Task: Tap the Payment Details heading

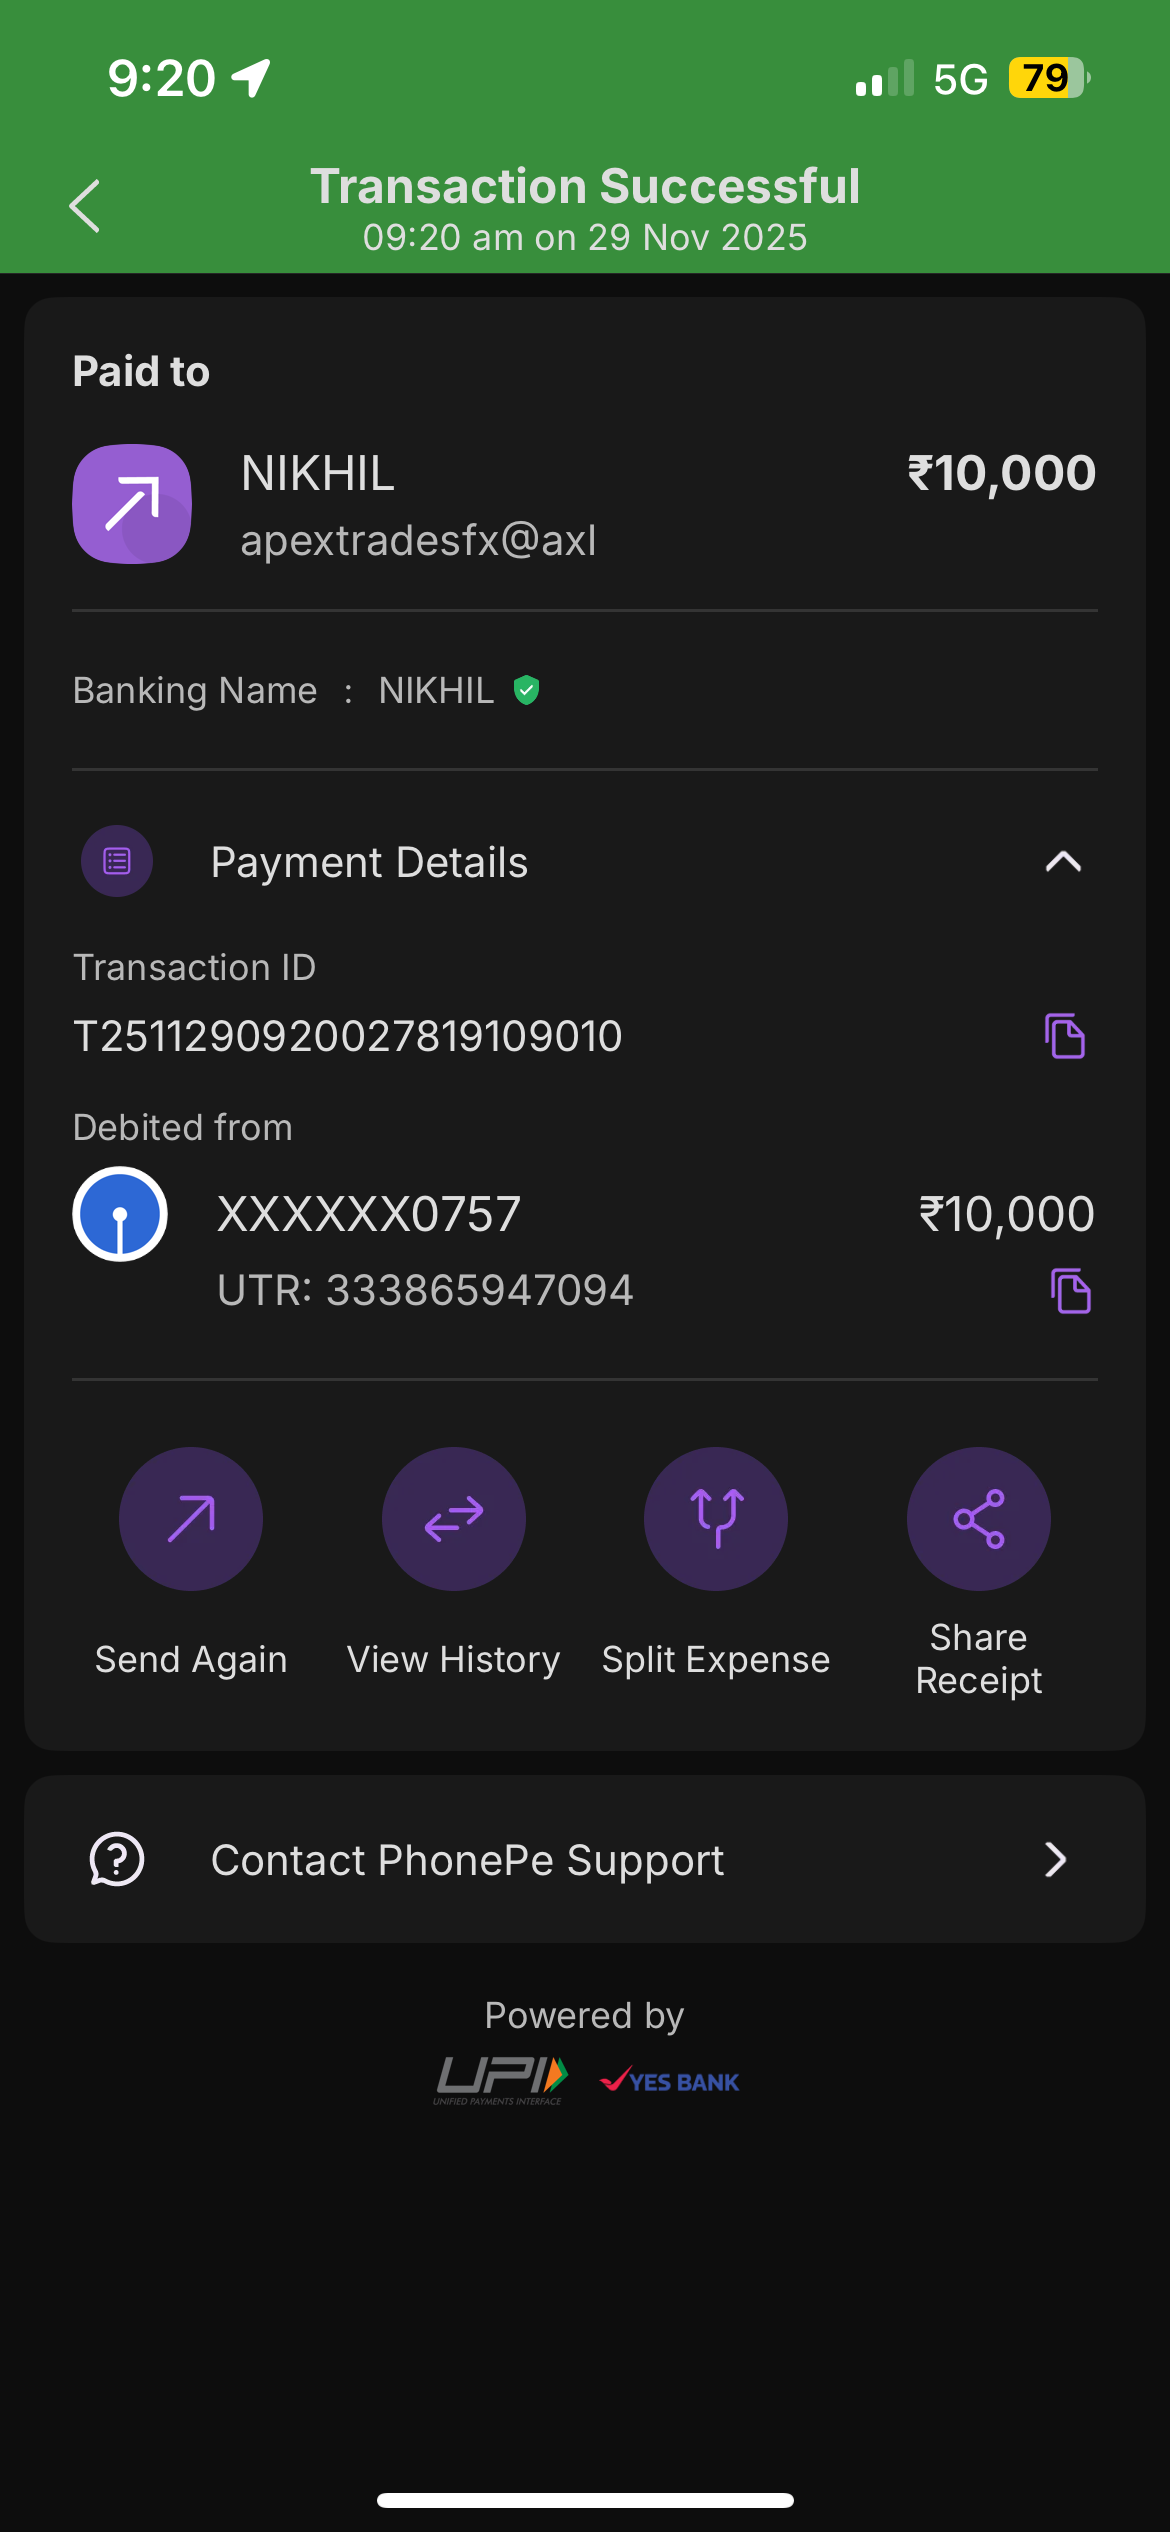Action: pyautogui.click(x=369, y=862)
